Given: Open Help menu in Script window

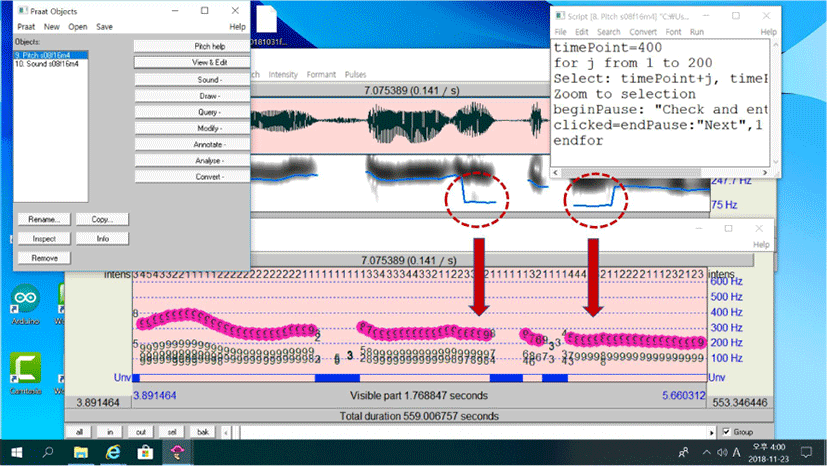Looking at the screenshot, I should point(768,32).
